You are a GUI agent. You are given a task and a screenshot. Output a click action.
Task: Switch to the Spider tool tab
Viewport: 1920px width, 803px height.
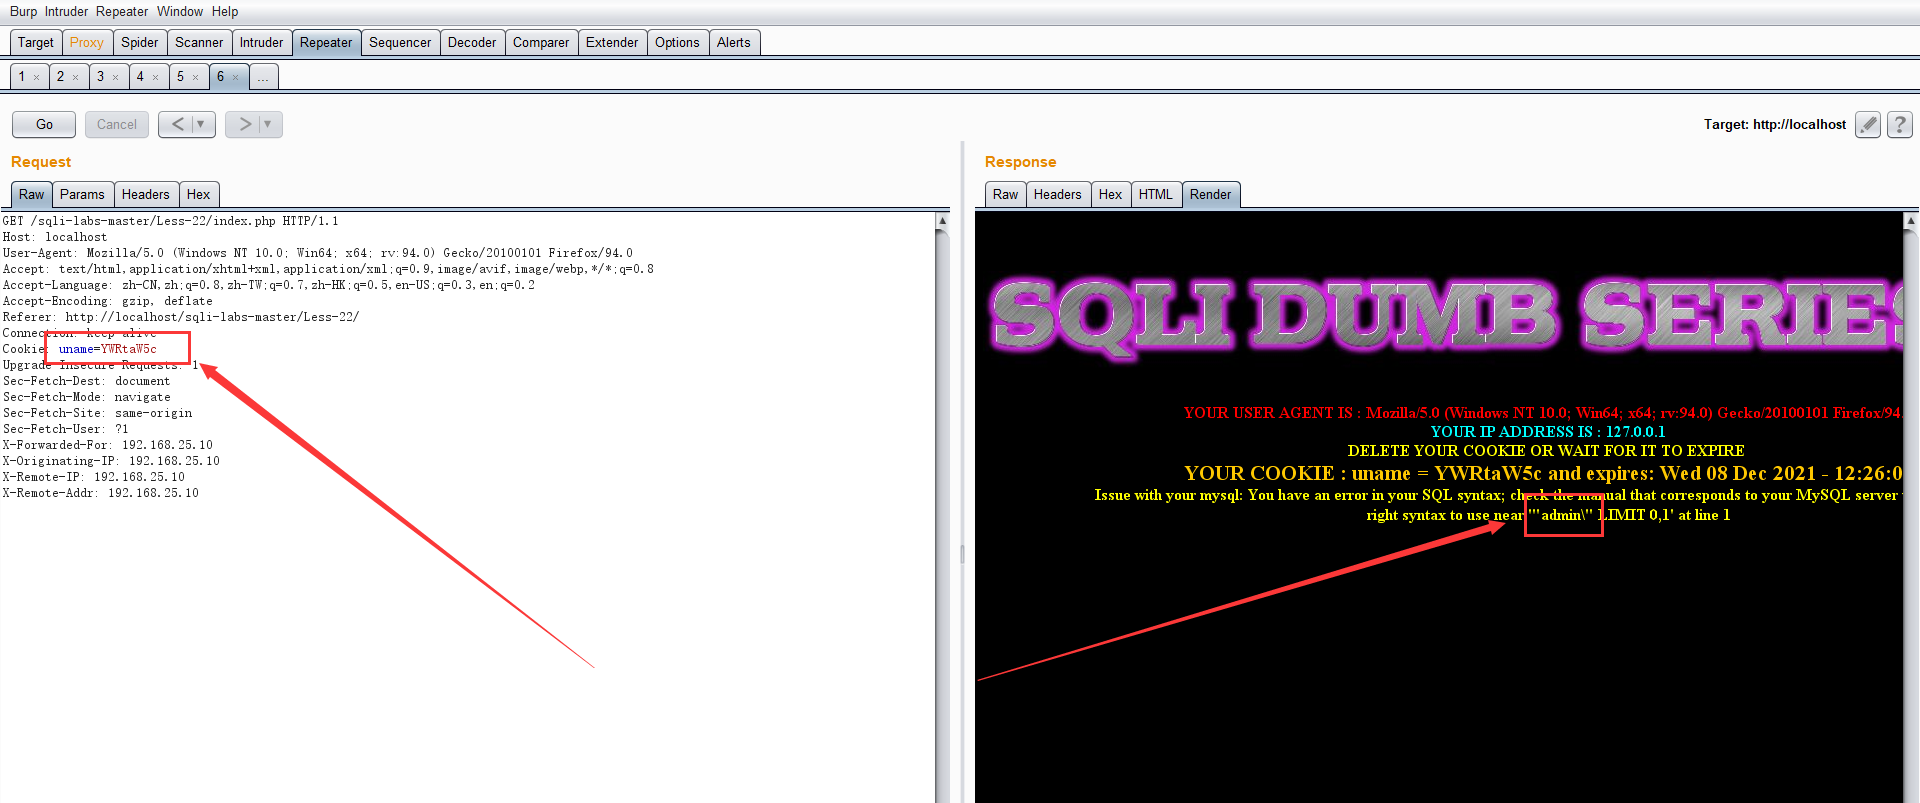pos(140,42)
